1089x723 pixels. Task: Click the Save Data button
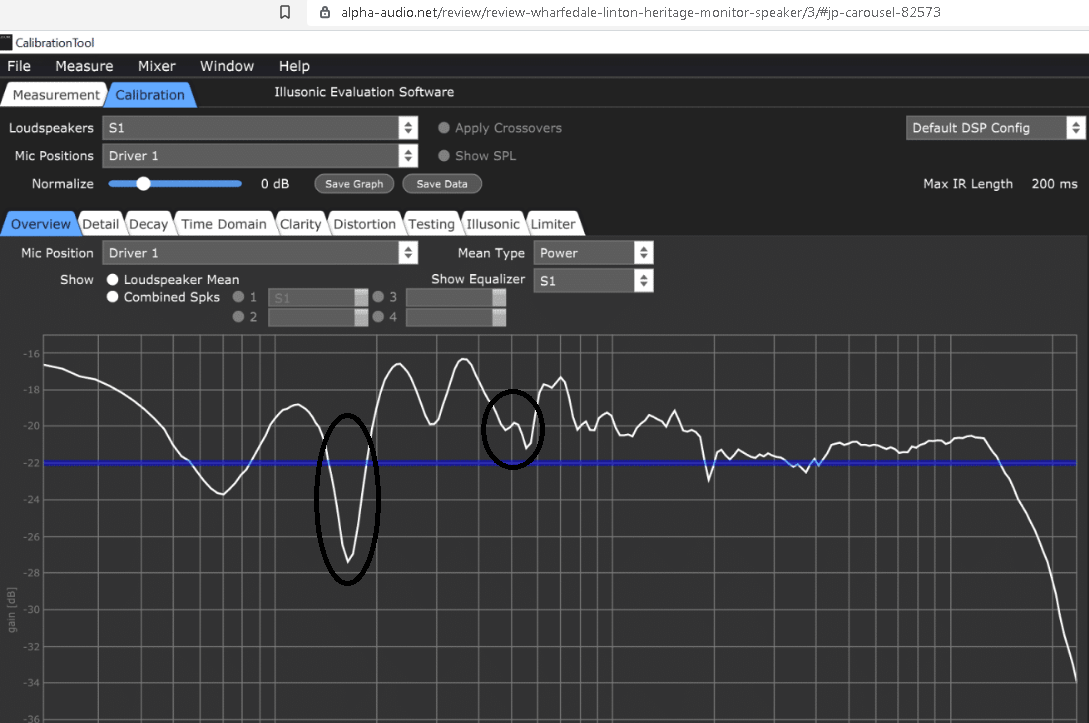click(x=442, y=184)
